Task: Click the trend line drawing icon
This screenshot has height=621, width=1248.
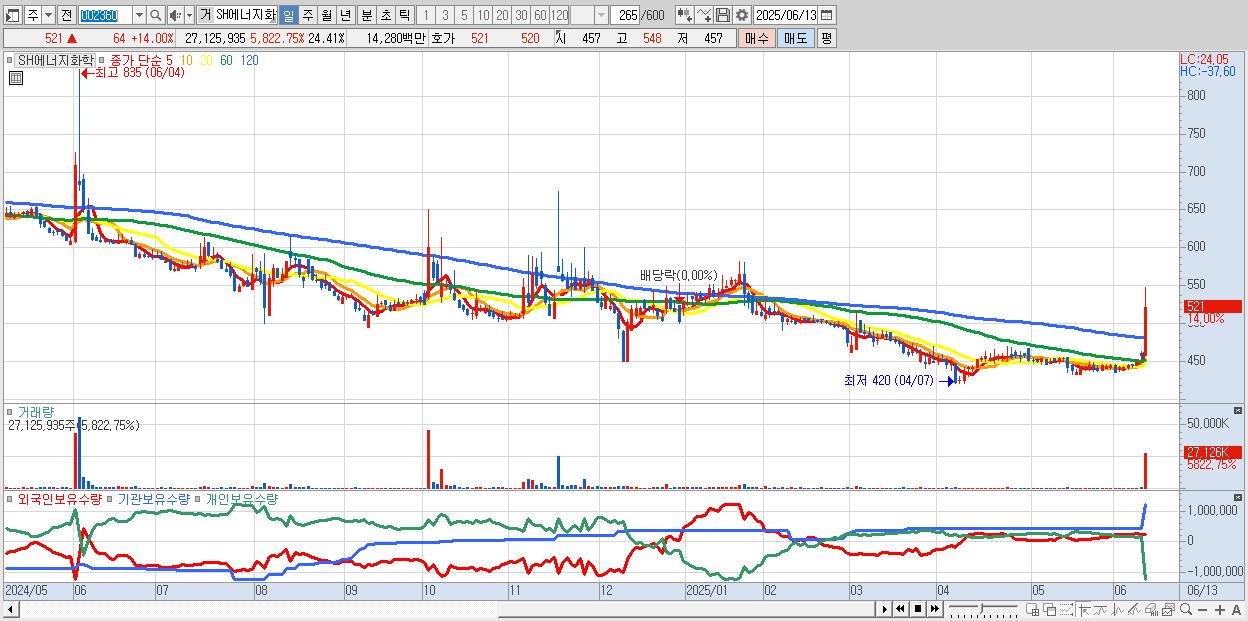Action: 1134,610
